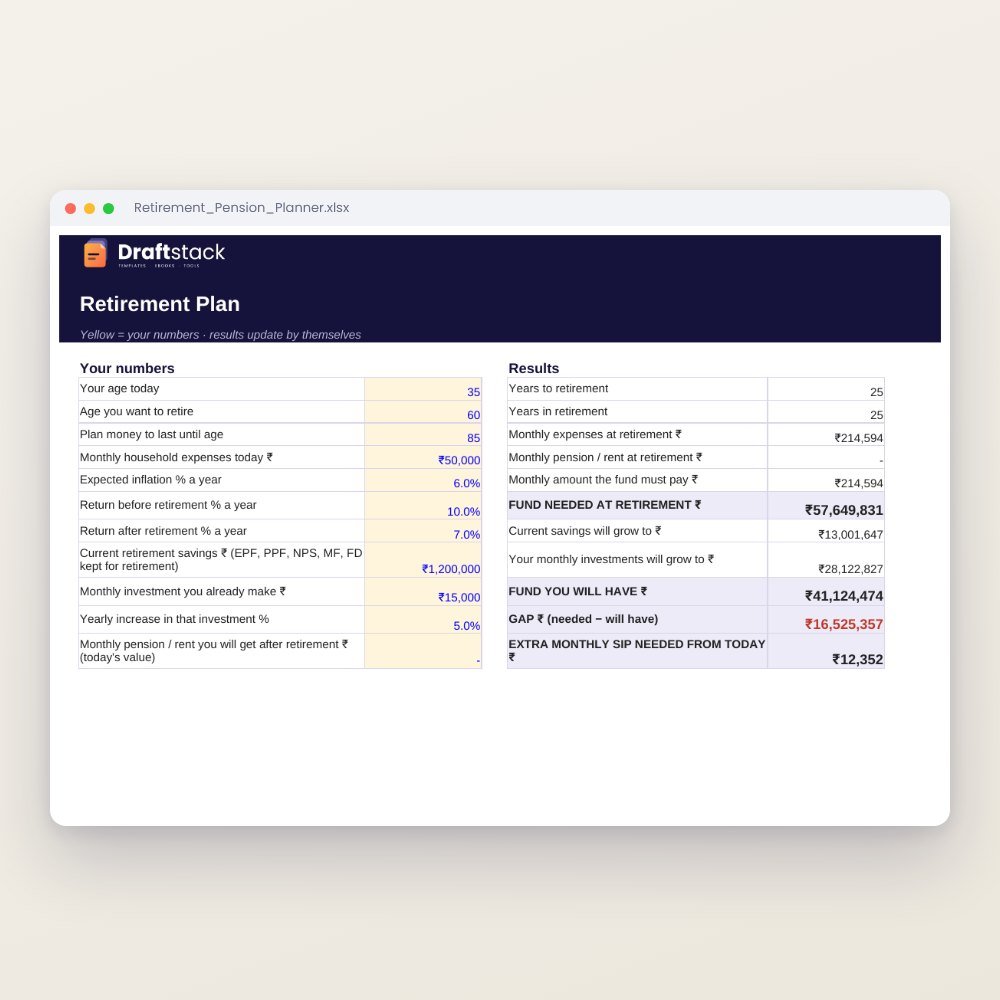
Task: Click 'Your monthly investments will grow to ₹' label
Action: click(611, 559)
